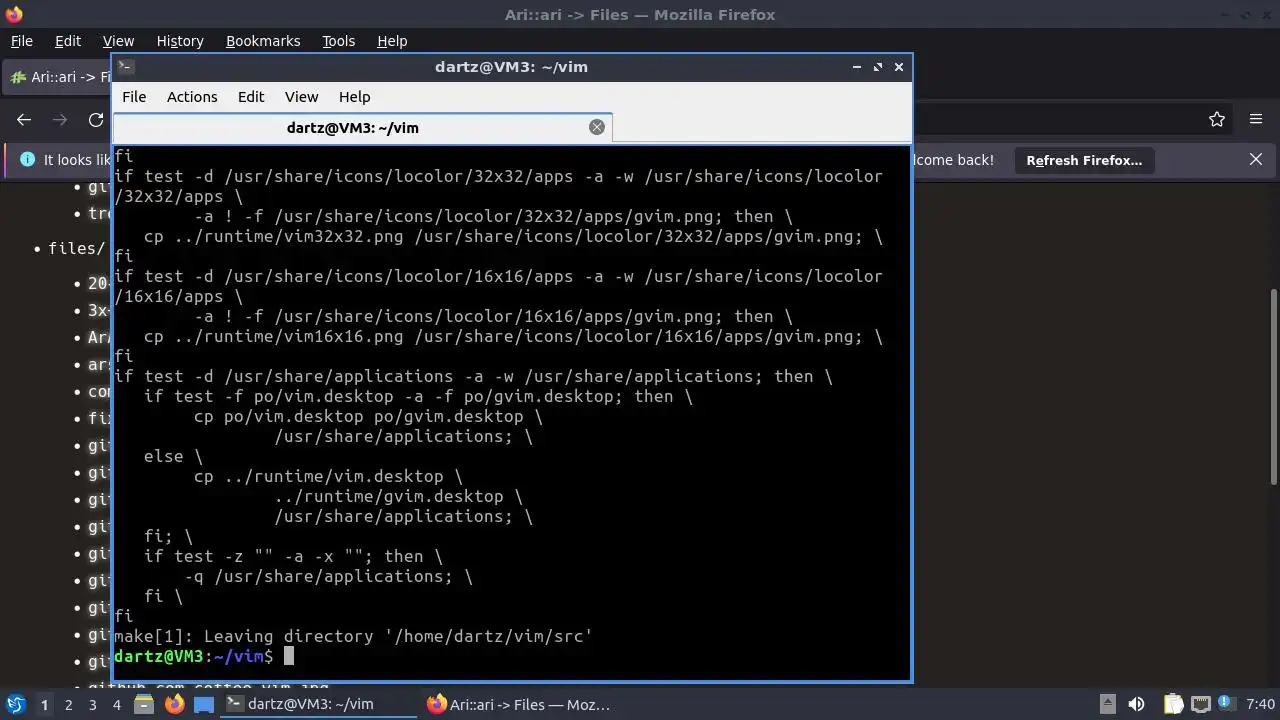
Task: Click terminal text 'make[1]: Leaving directory'
Action: click(x=244, y=636)
